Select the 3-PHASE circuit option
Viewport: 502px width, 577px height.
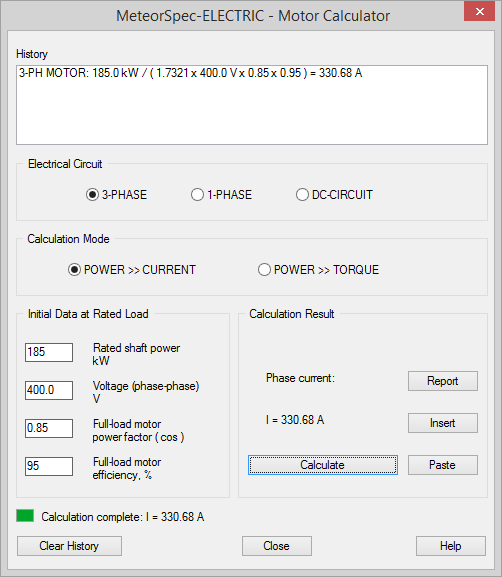point(116,195)
